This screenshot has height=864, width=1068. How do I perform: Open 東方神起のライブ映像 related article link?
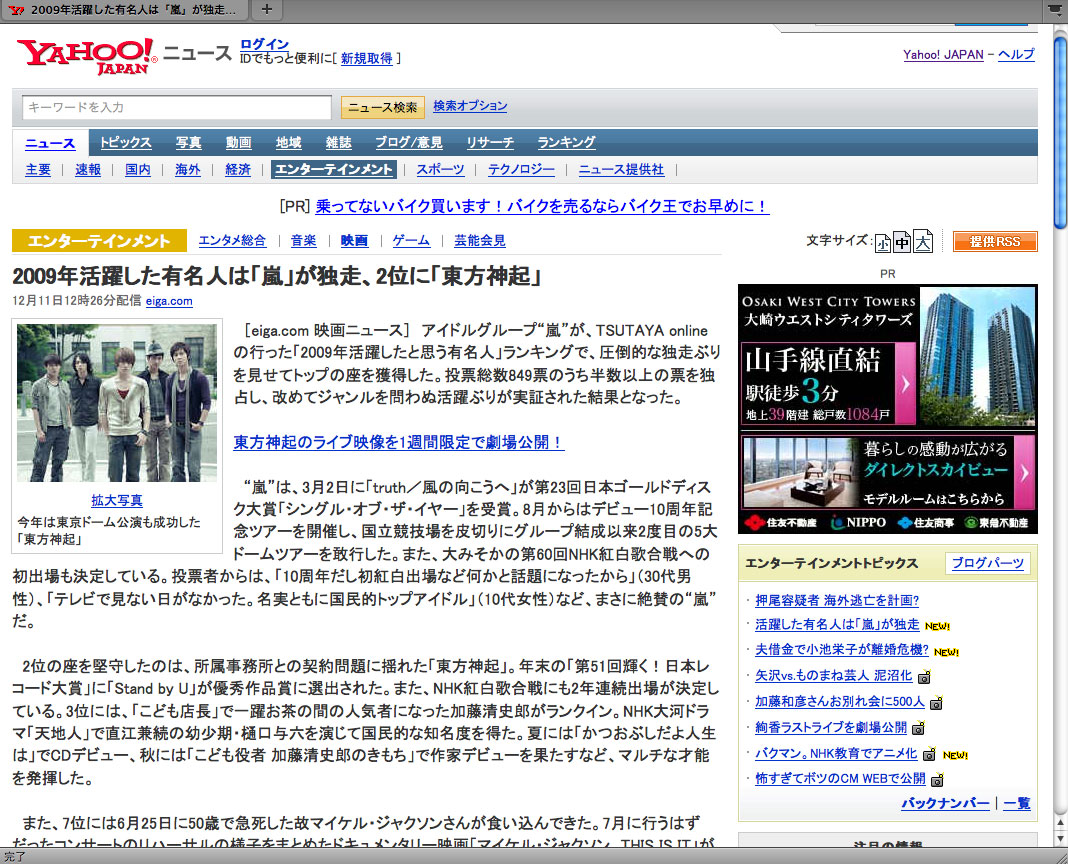(x=399, y=442)
